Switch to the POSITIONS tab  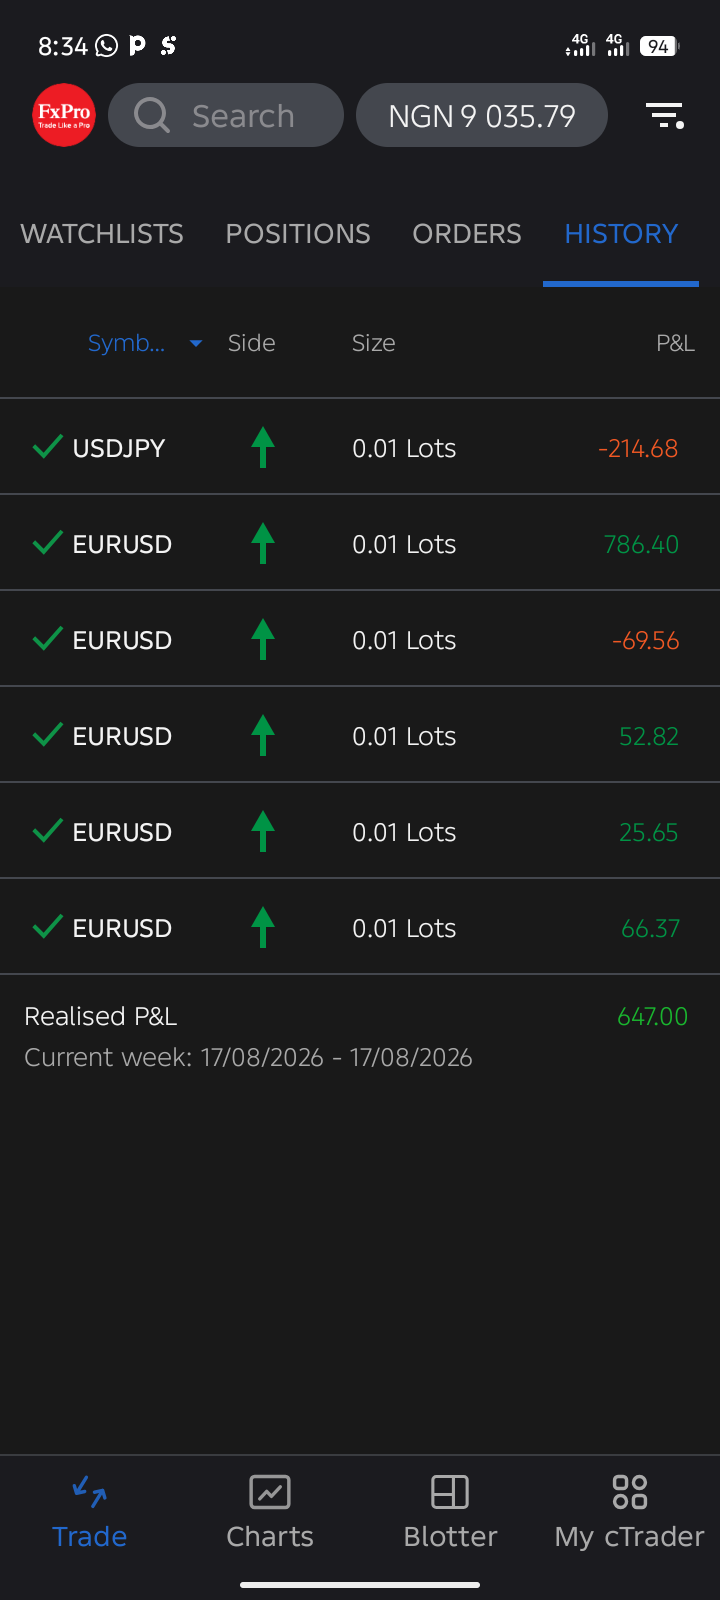[298, 234]
